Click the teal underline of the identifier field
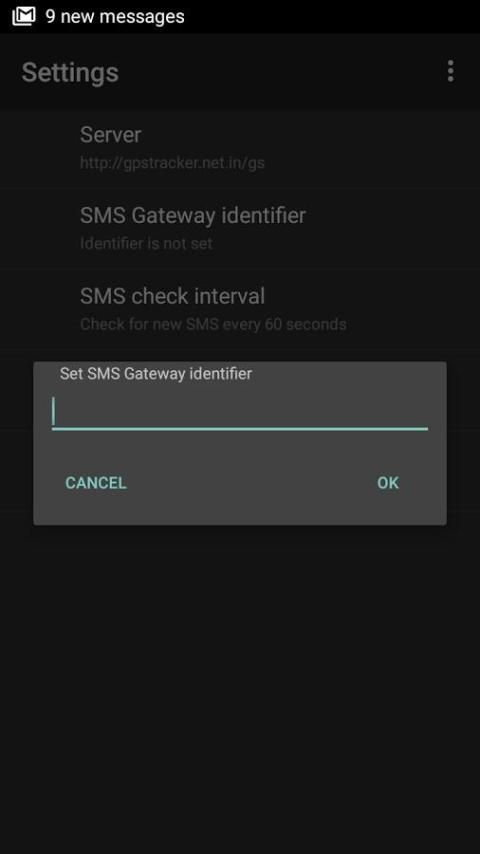This screenshot has width=480, height=854. click(240, 429)
